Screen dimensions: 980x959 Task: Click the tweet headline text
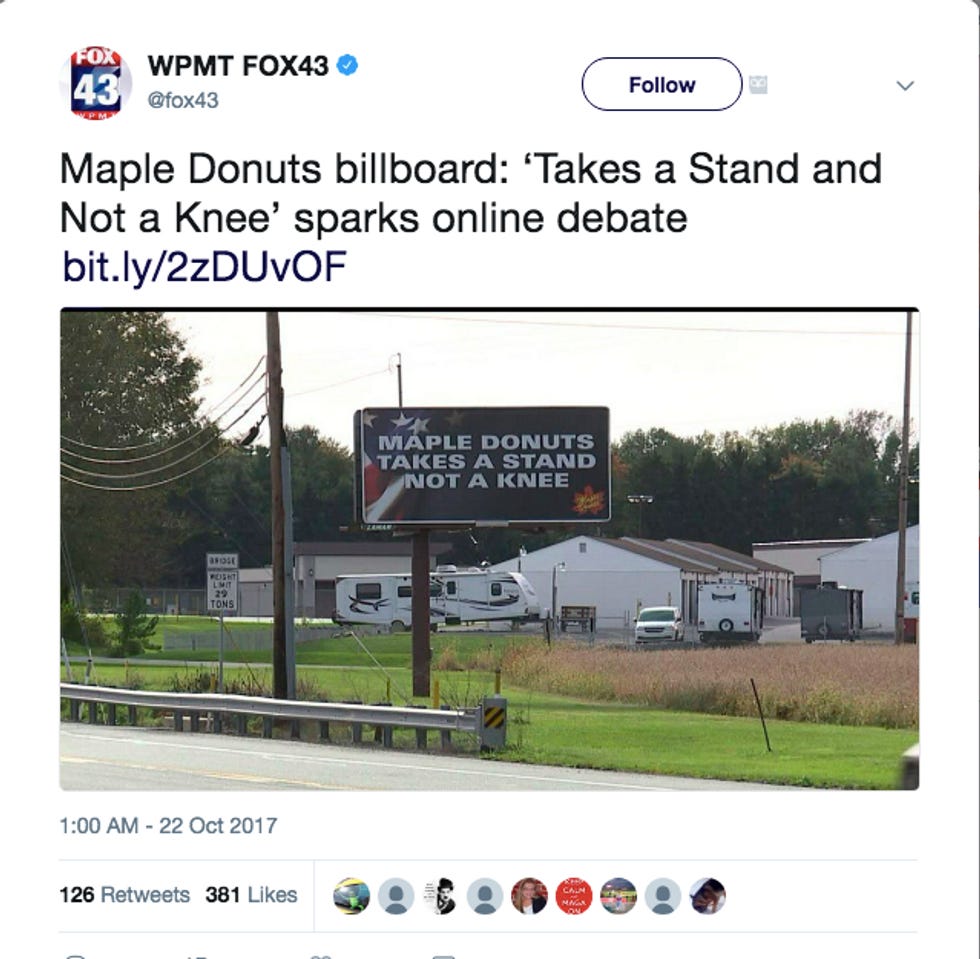[471, 193]
